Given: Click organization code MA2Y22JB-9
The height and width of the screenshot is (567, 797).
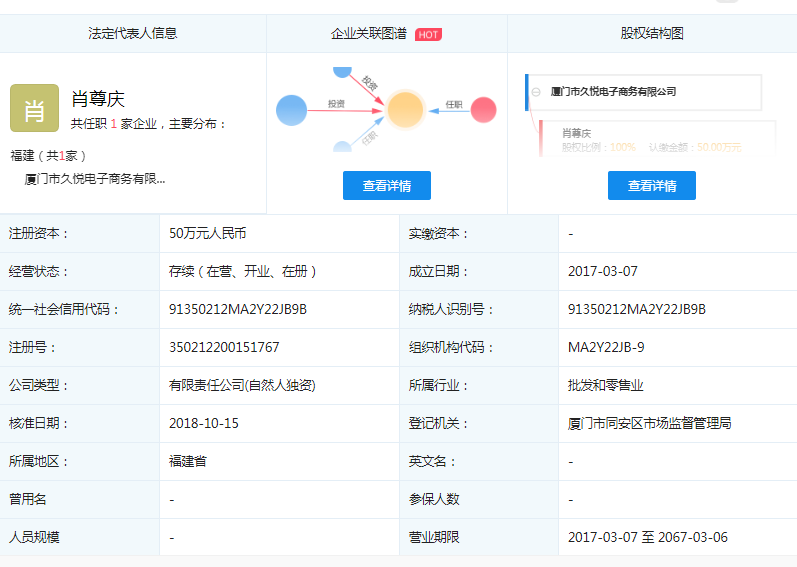Looking at the screenshot, I should coord(606,348).
